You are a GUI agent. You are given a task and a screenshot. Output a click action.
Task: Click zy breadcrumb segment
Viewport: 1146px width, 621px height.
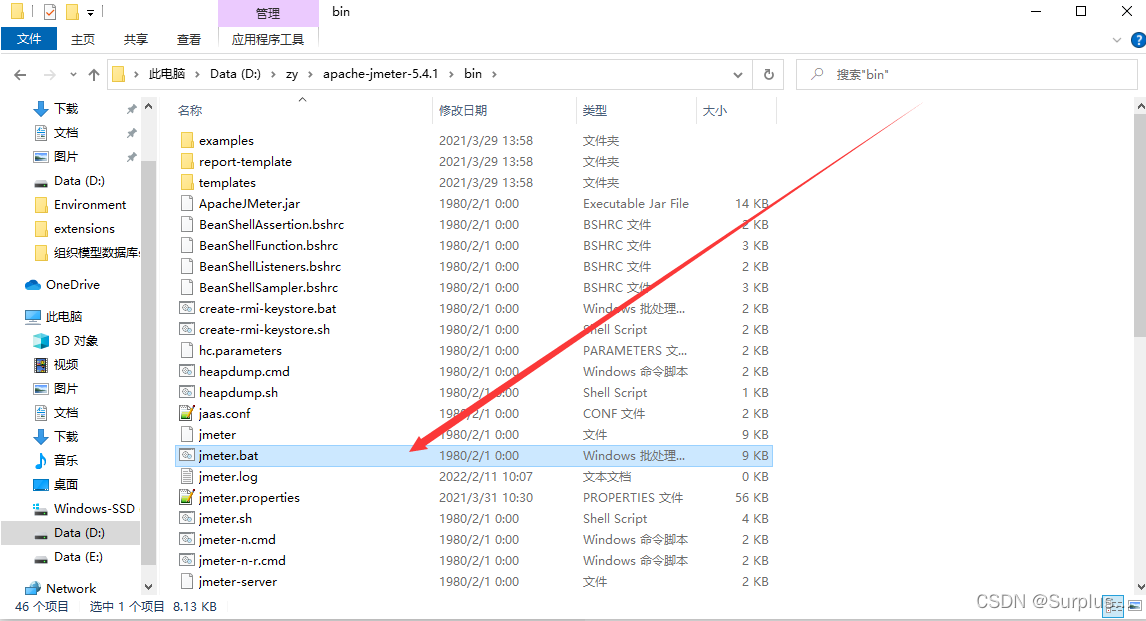(292, 74)
